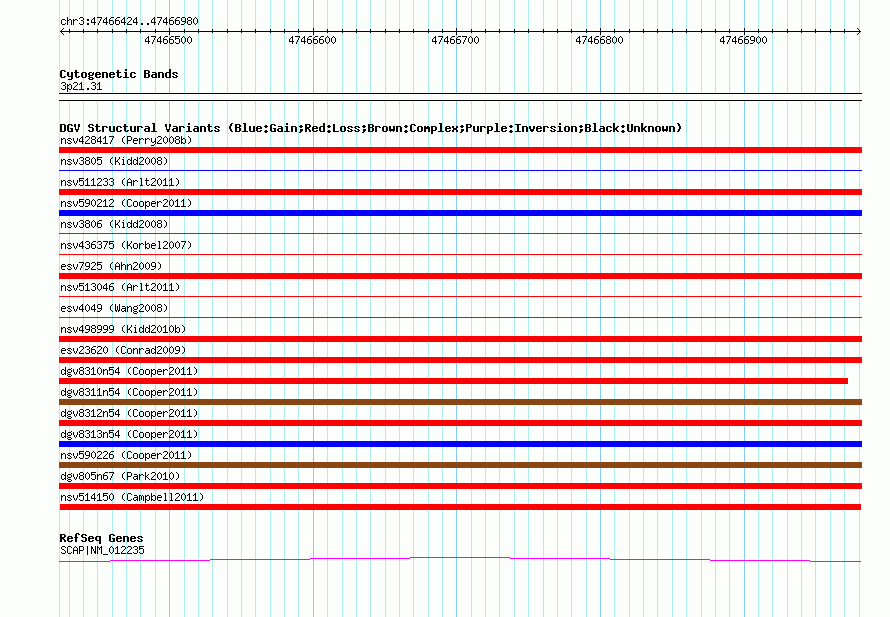The height and width of the screenshot is (617, 890).
Task: Select the dgv8313n54 blue gain bar
Action: 460,444
